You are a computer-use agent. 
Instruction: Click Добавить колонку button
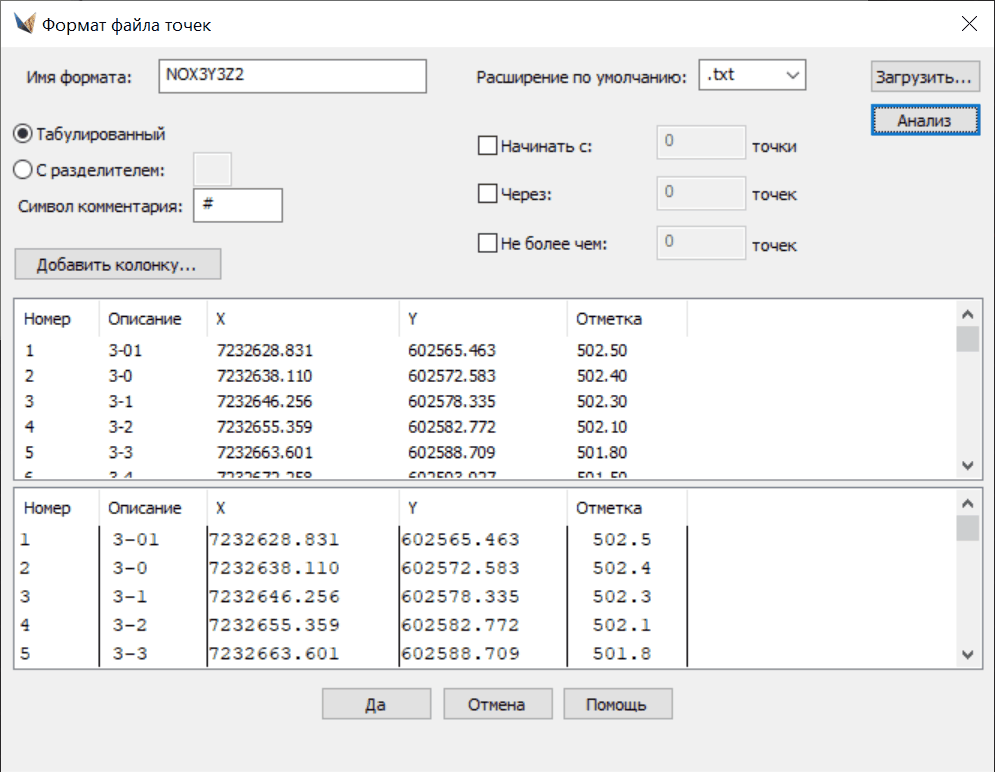click(x=117, y=265)
